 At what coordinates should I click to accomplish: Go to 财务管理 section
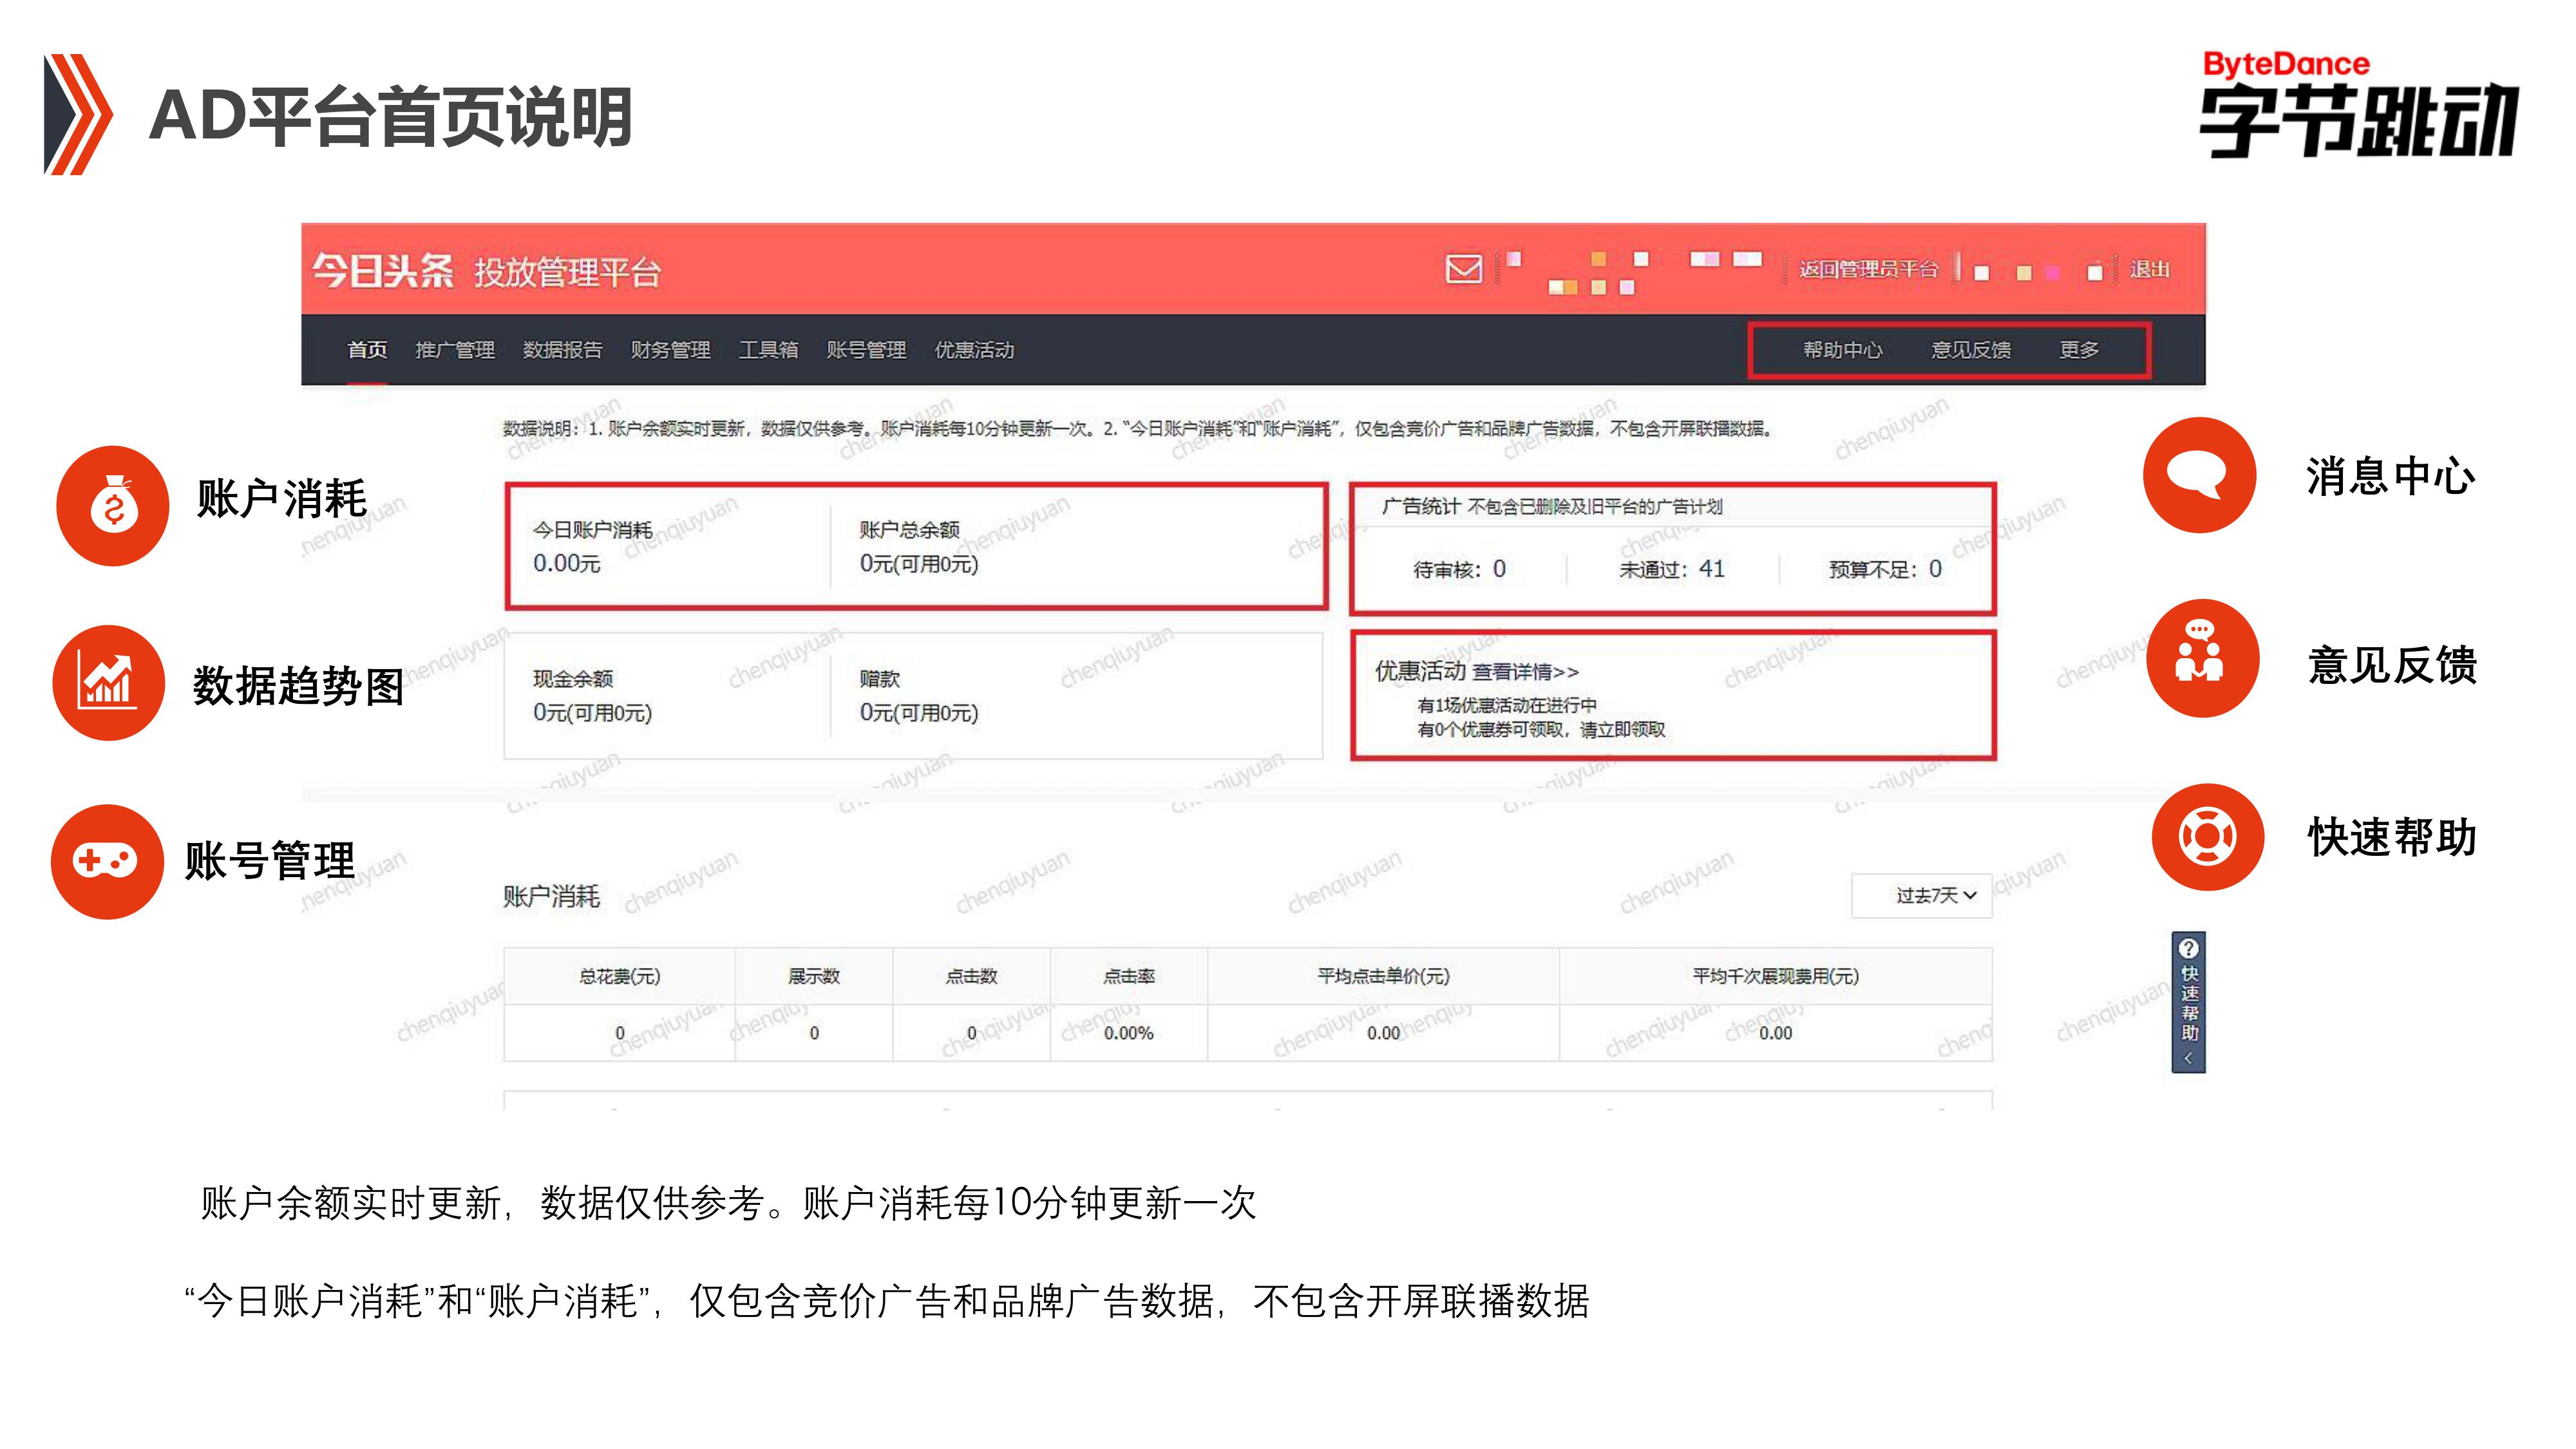670,350
